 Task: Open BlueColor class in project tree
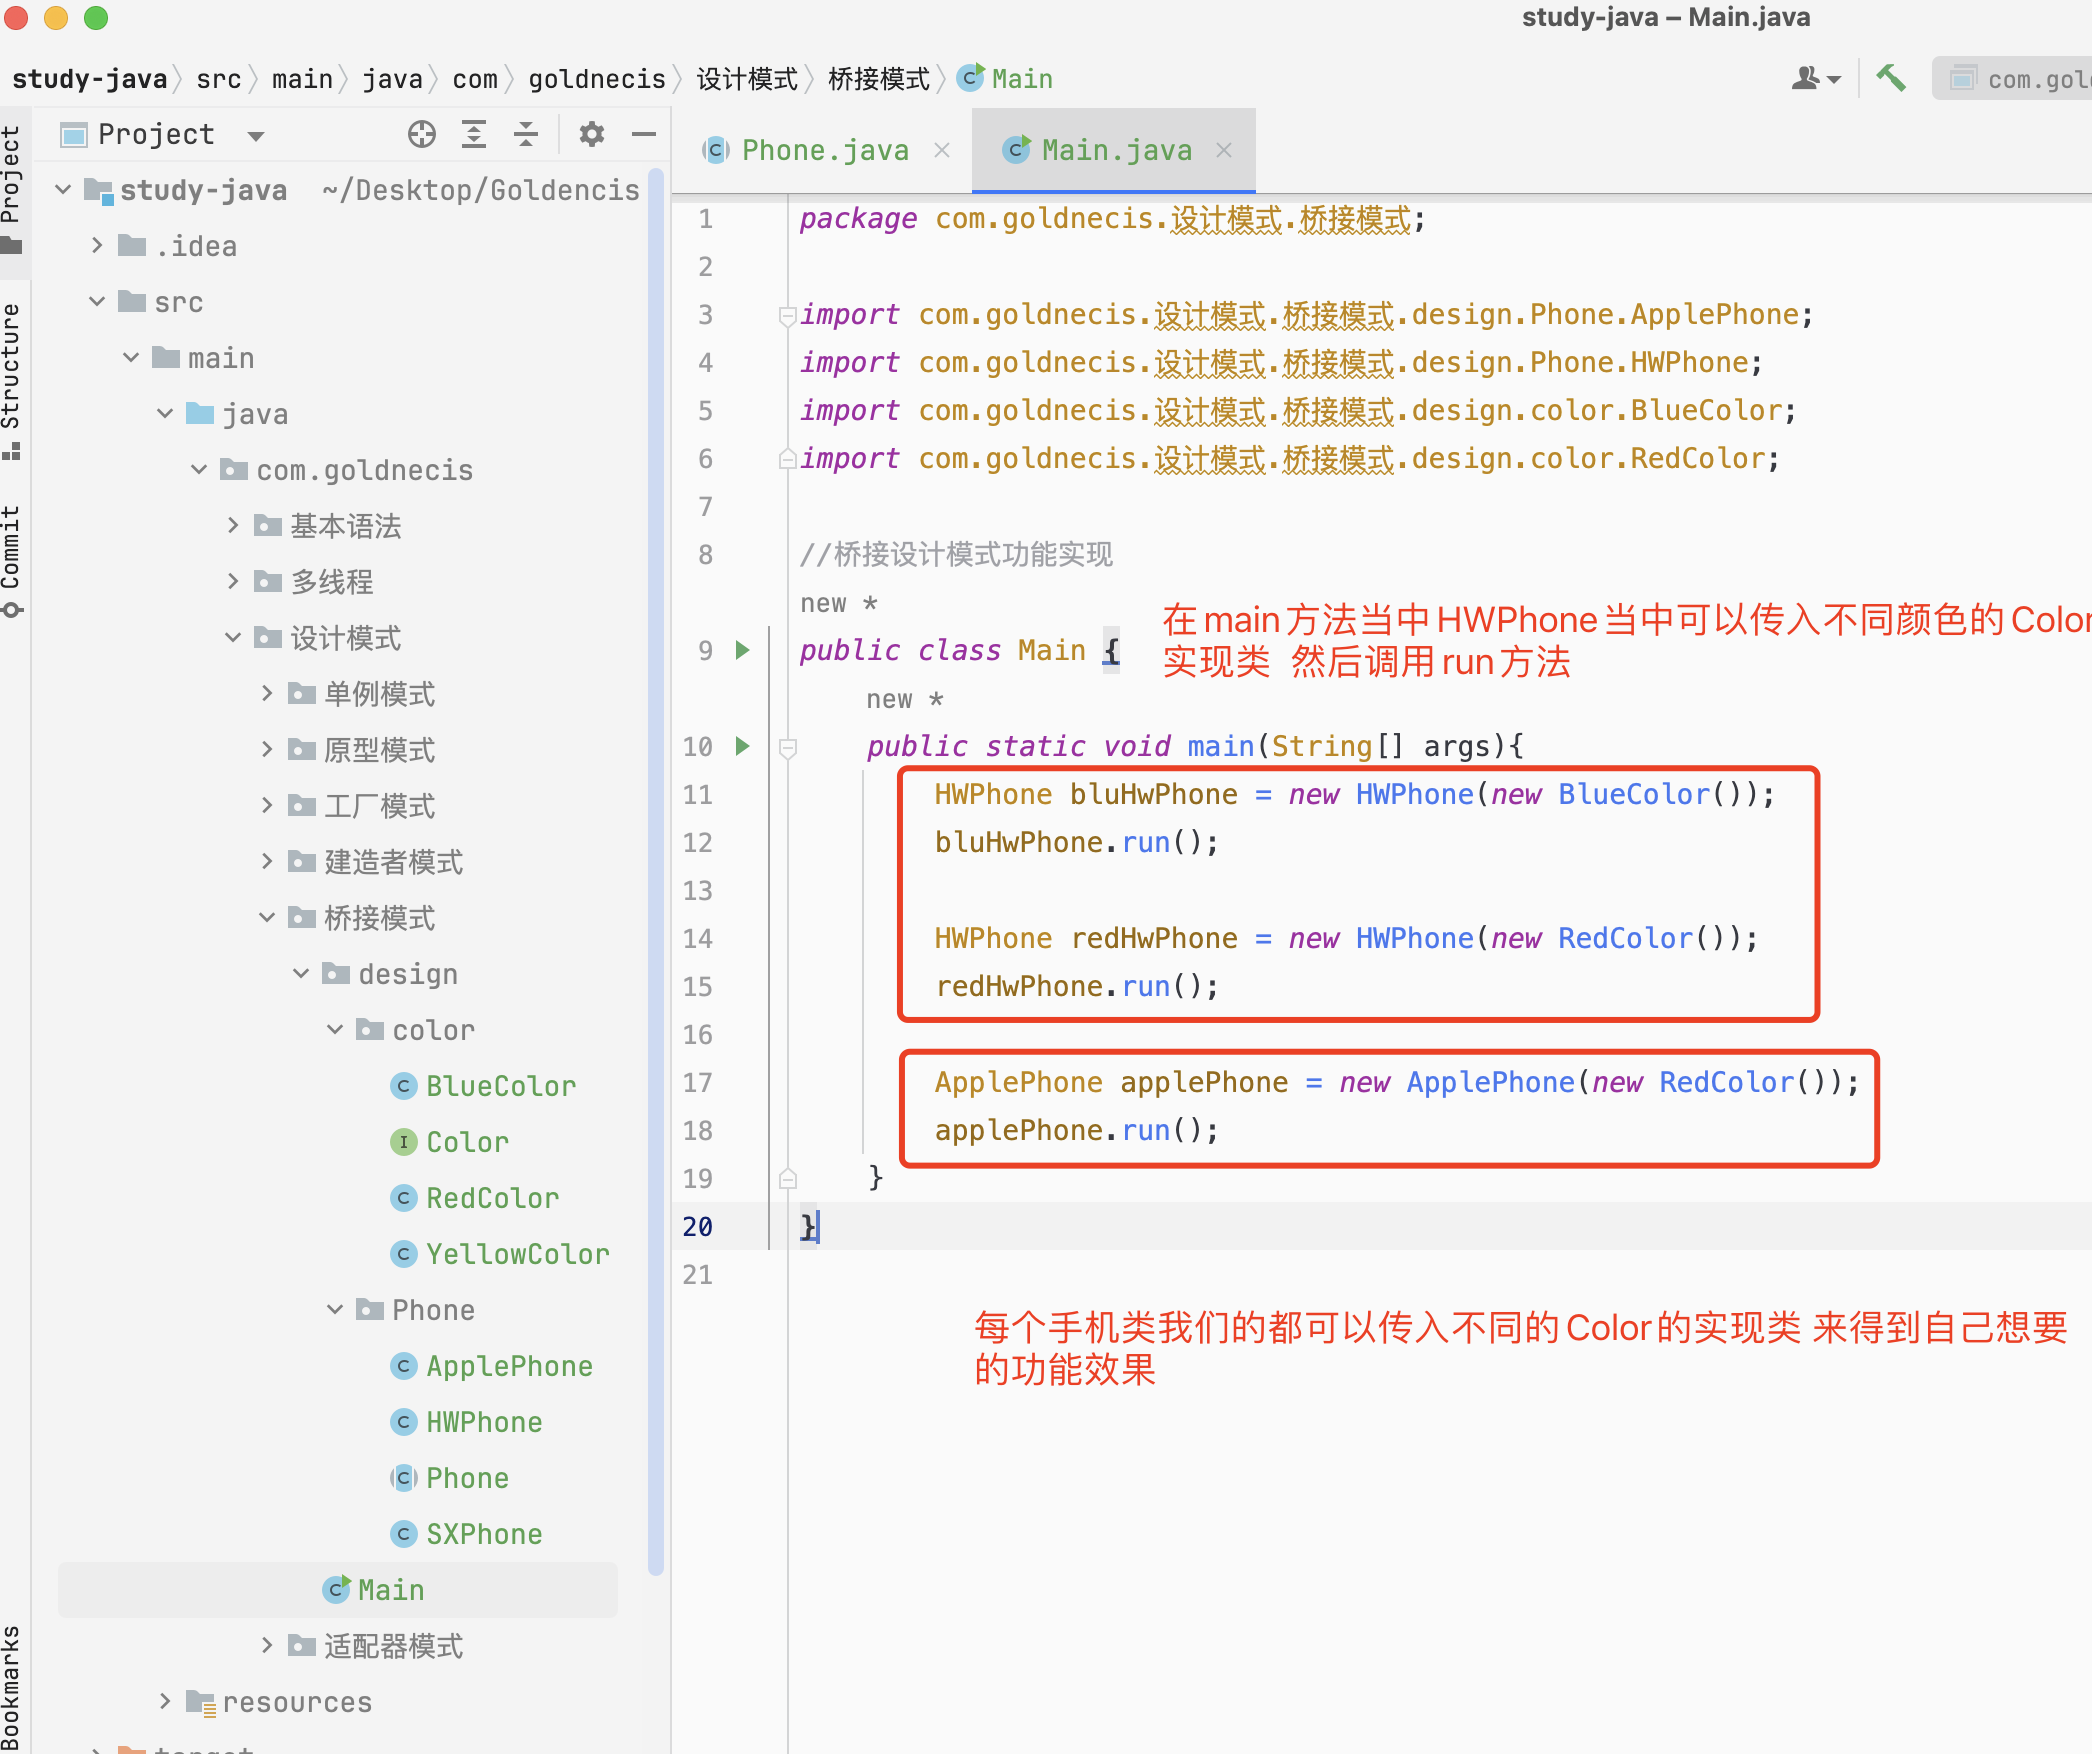[484, 1086]
